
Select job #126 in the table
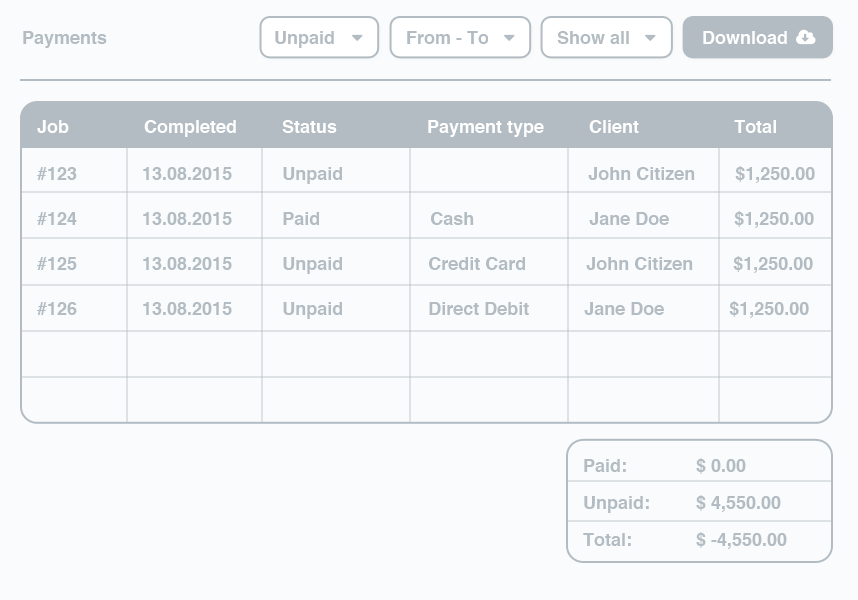(x=57, y=309)
